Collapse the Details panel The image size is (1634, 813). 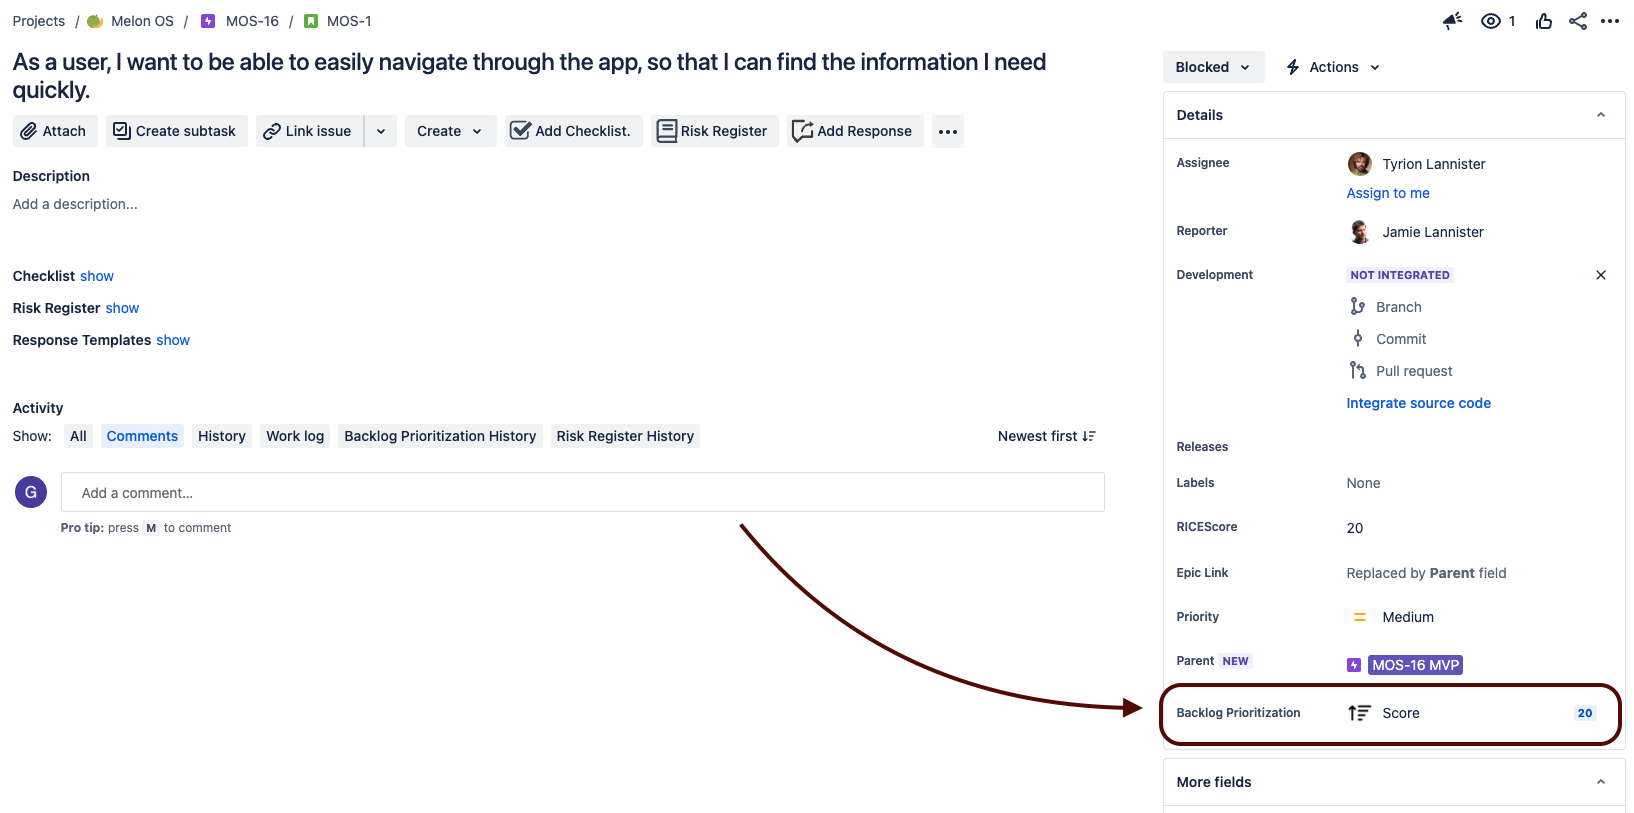coord(1600,115)
